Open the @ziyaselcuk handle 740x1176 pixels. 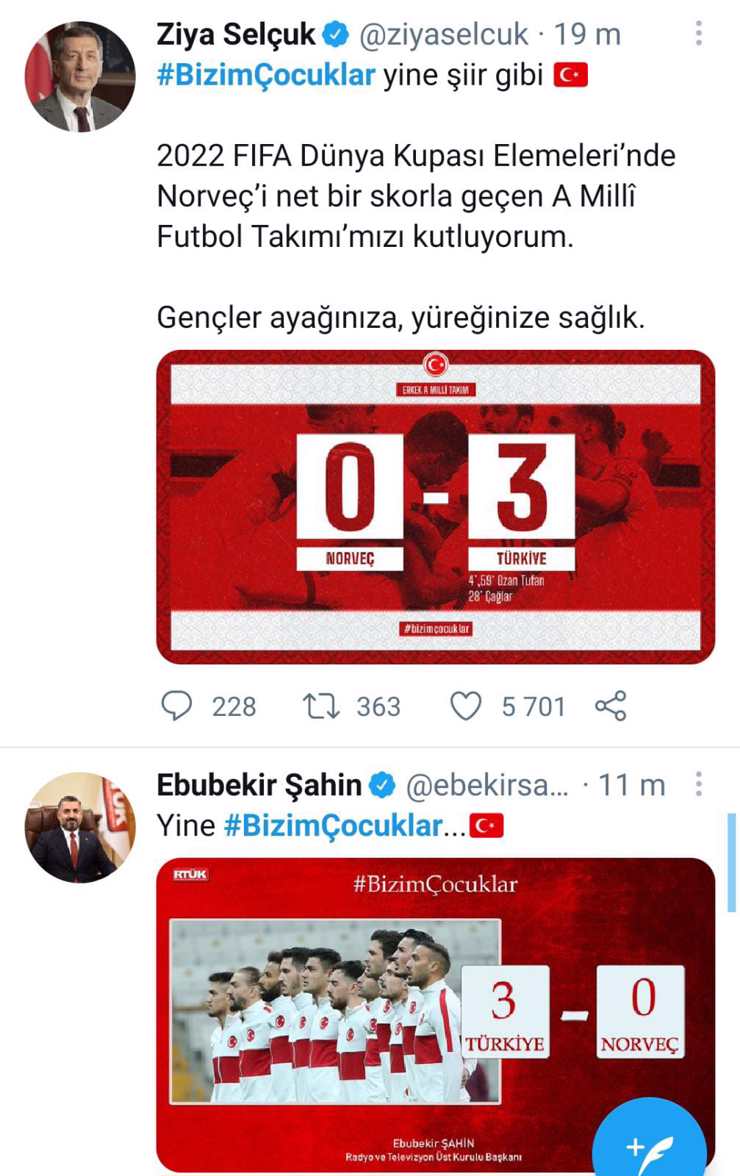[x=444, y=34]
